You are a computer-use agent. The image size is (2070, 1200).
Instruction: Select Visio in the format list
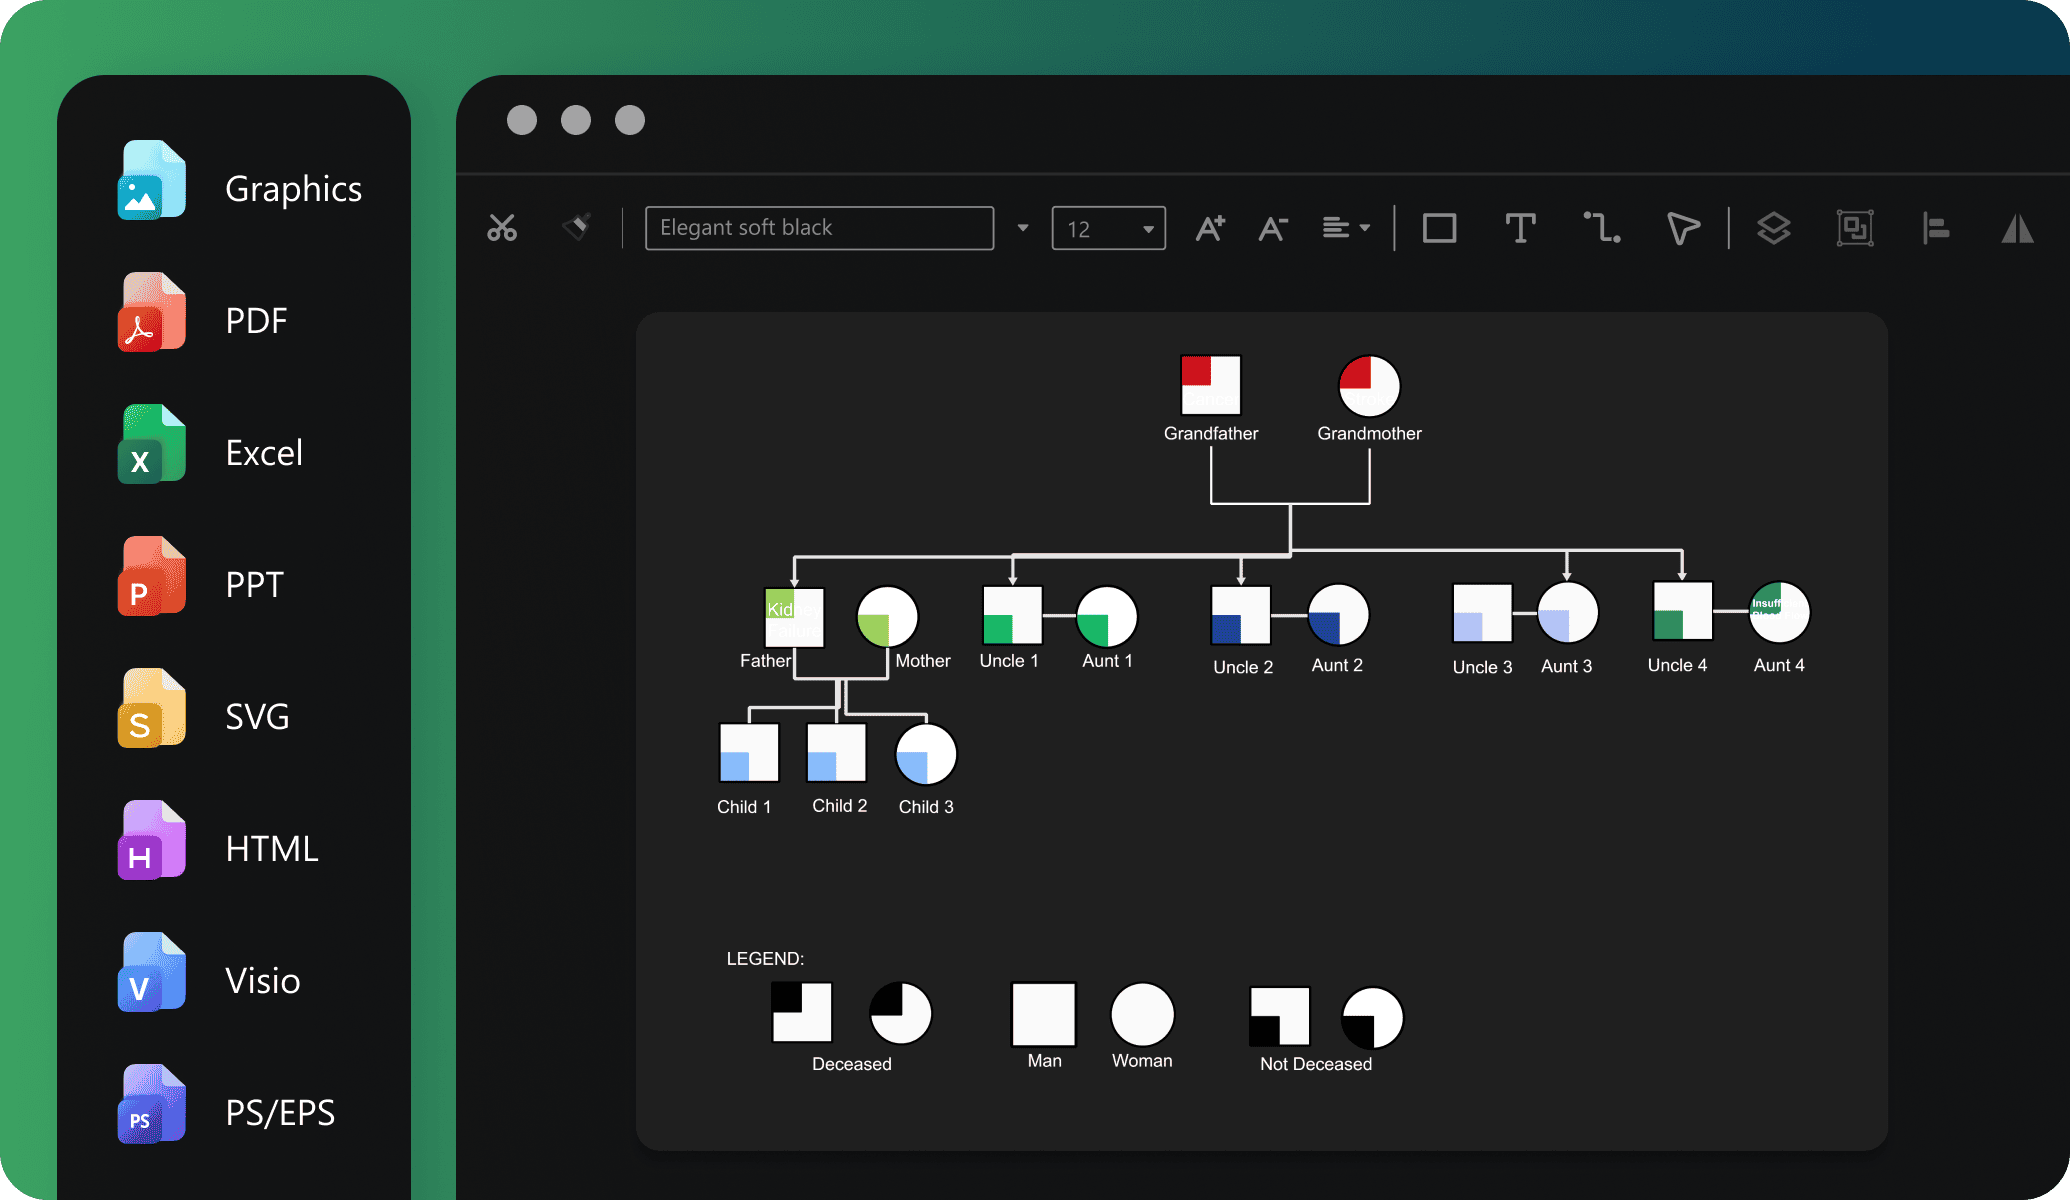tap(263, 980)
